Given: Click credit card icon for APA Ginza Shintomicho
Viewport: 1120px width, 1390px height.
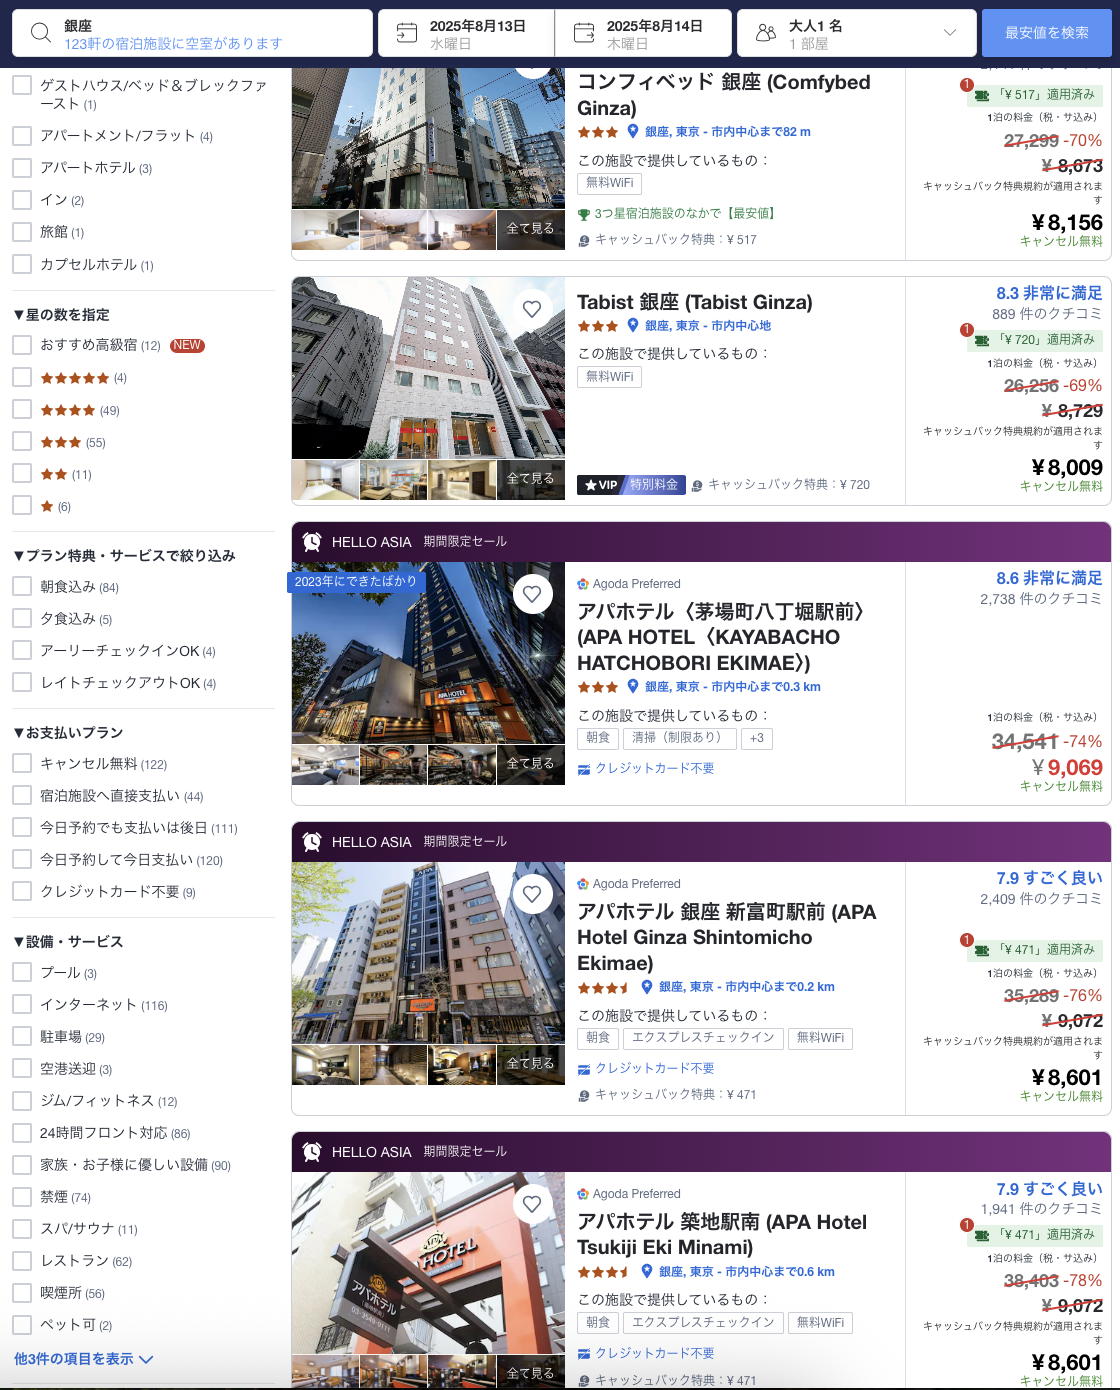Looking at the screenshot, I should point(584,1069).
